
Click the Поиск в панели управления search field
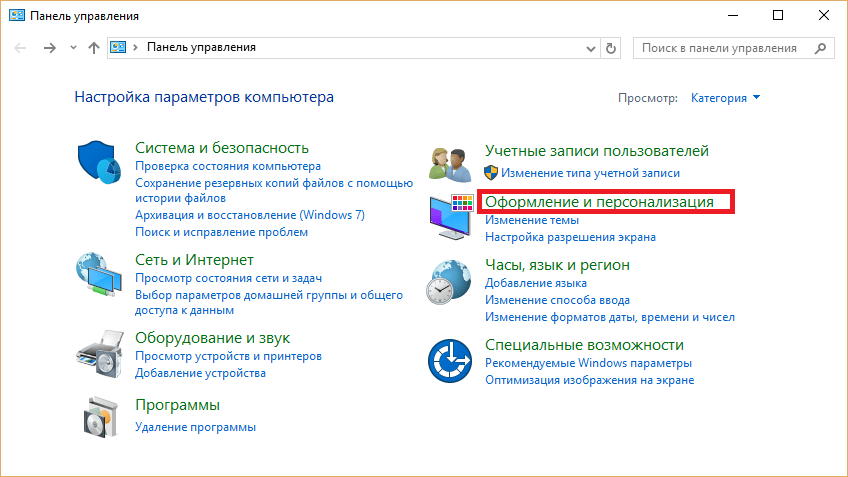pos(733,48)
